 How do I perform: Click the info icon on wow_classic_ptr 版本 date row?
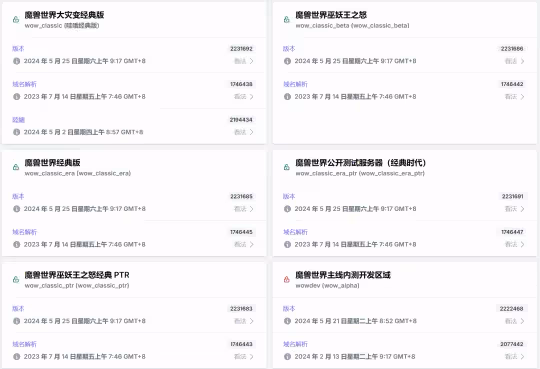click(x=17, y=321)
